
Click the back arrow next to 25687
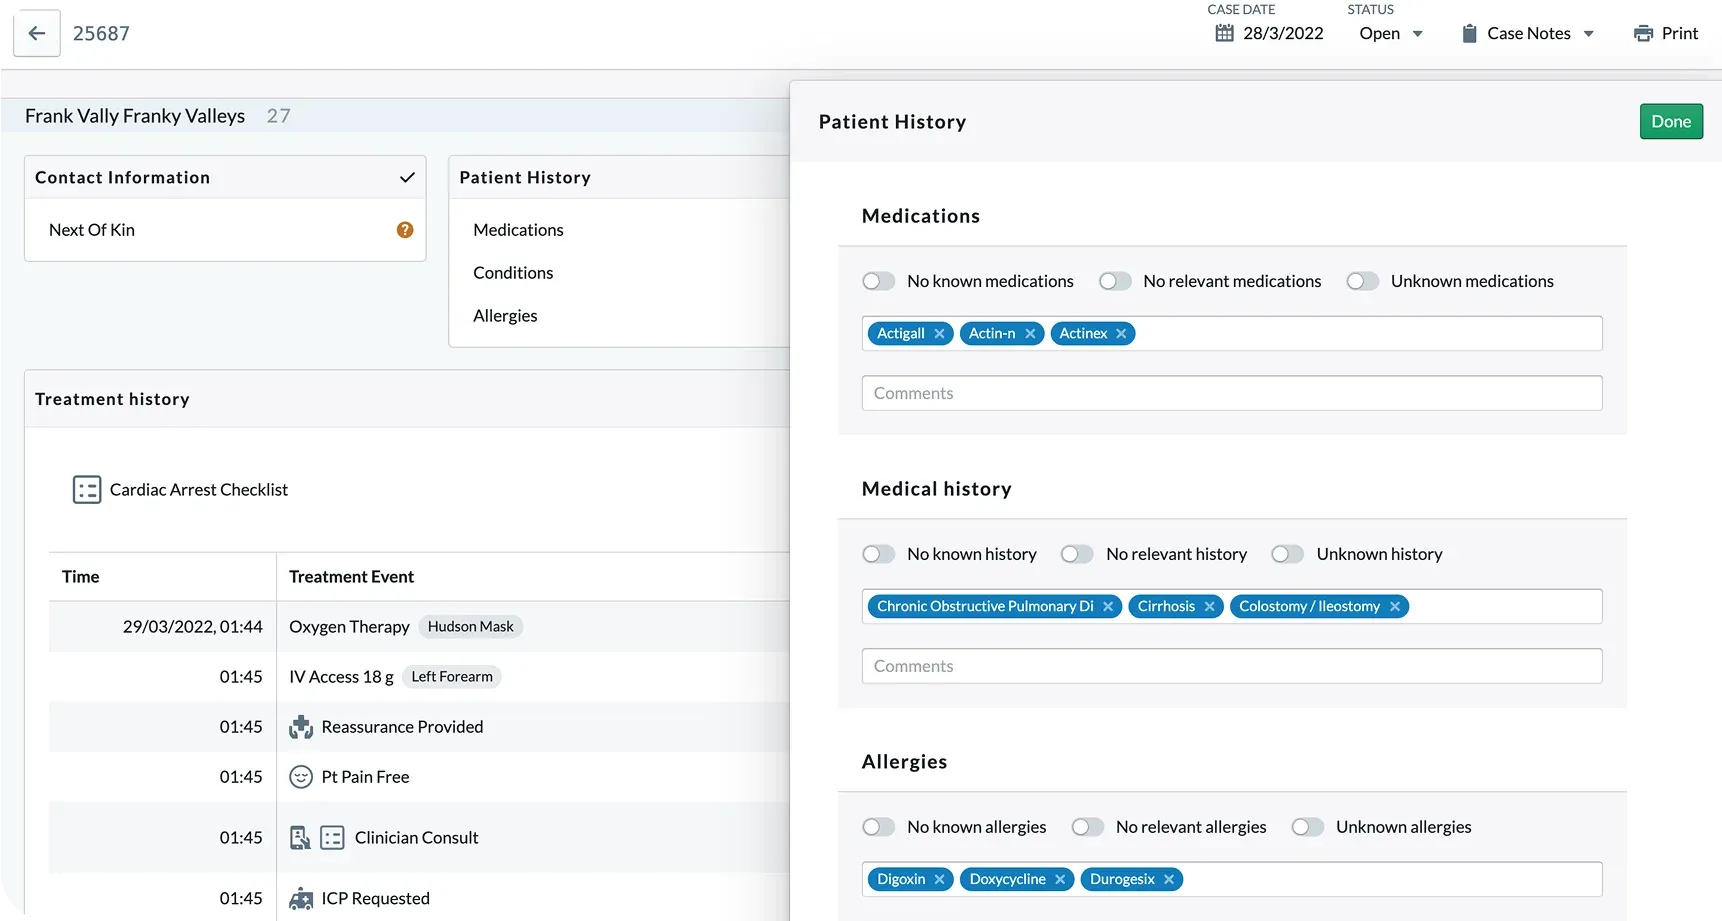[x=37, y=33]
